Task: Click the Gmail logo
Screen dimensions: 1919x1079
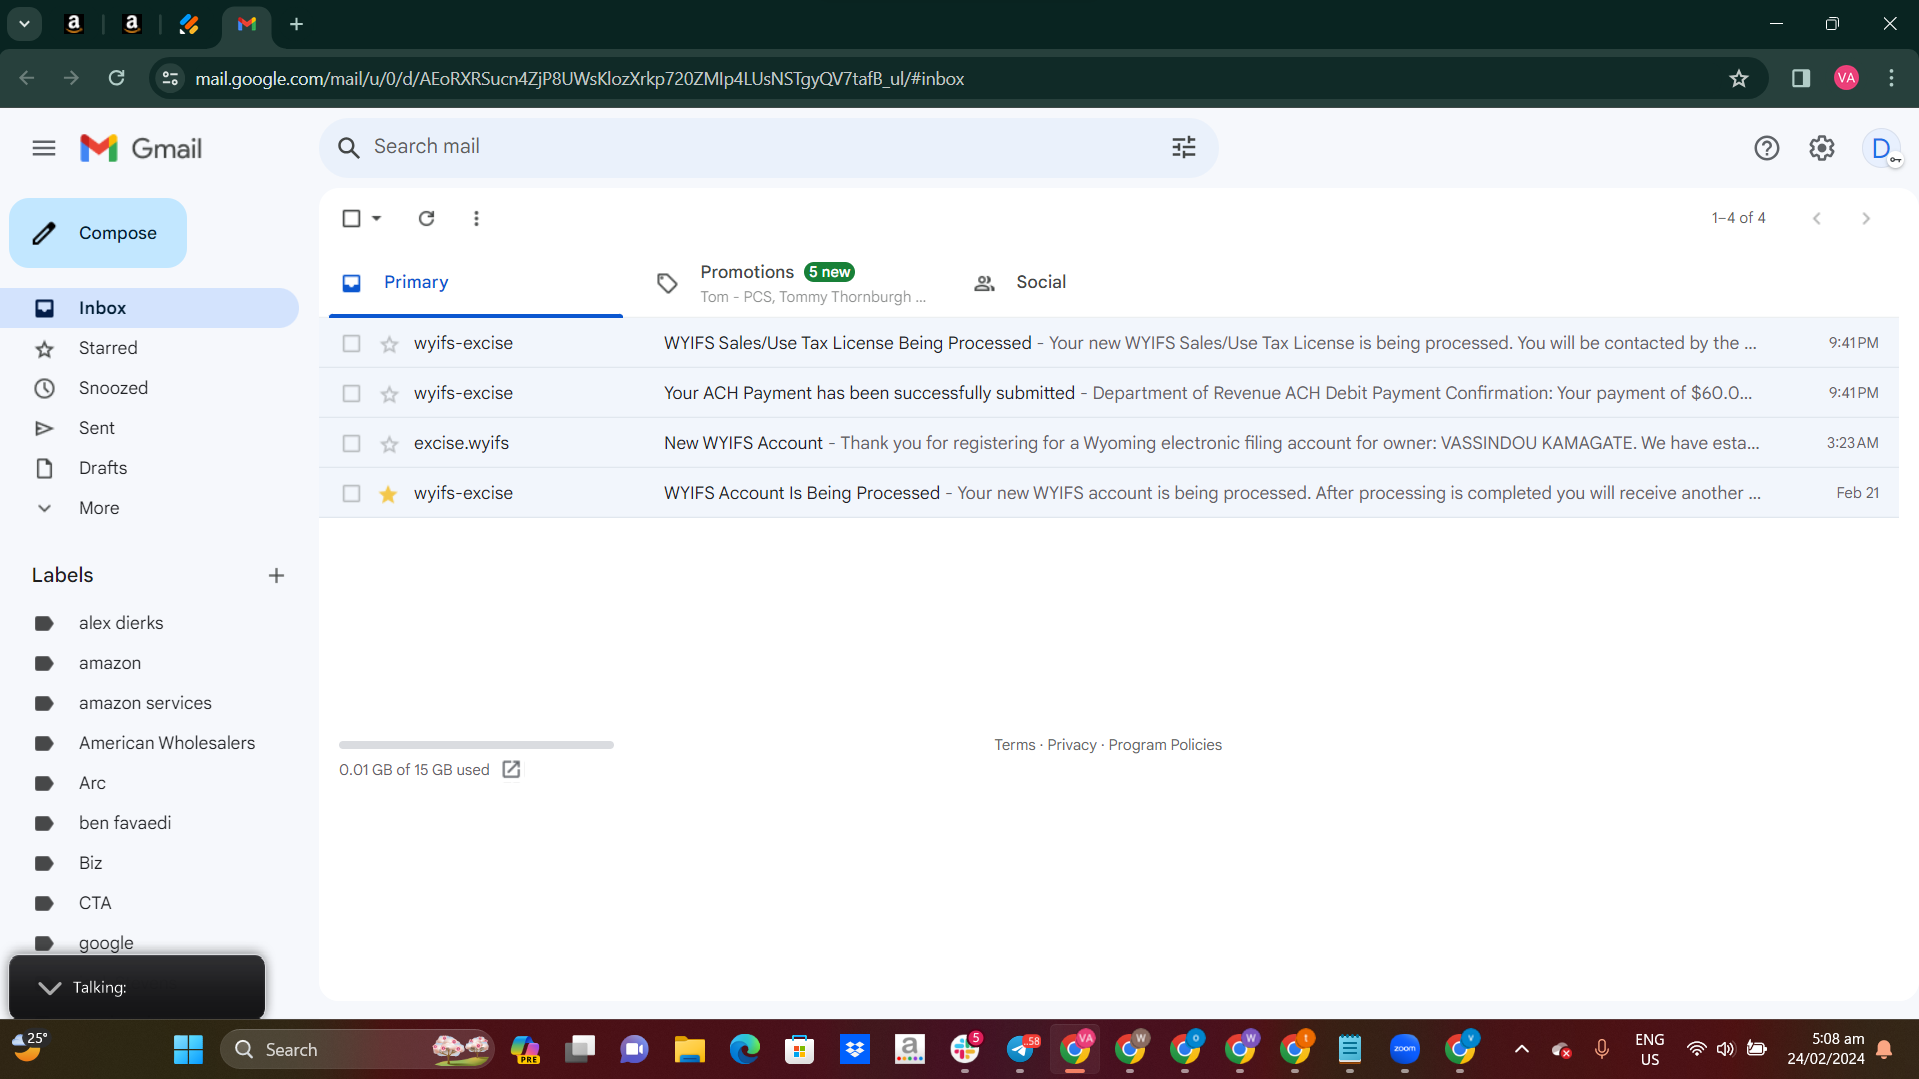Action: pos(141,148)
